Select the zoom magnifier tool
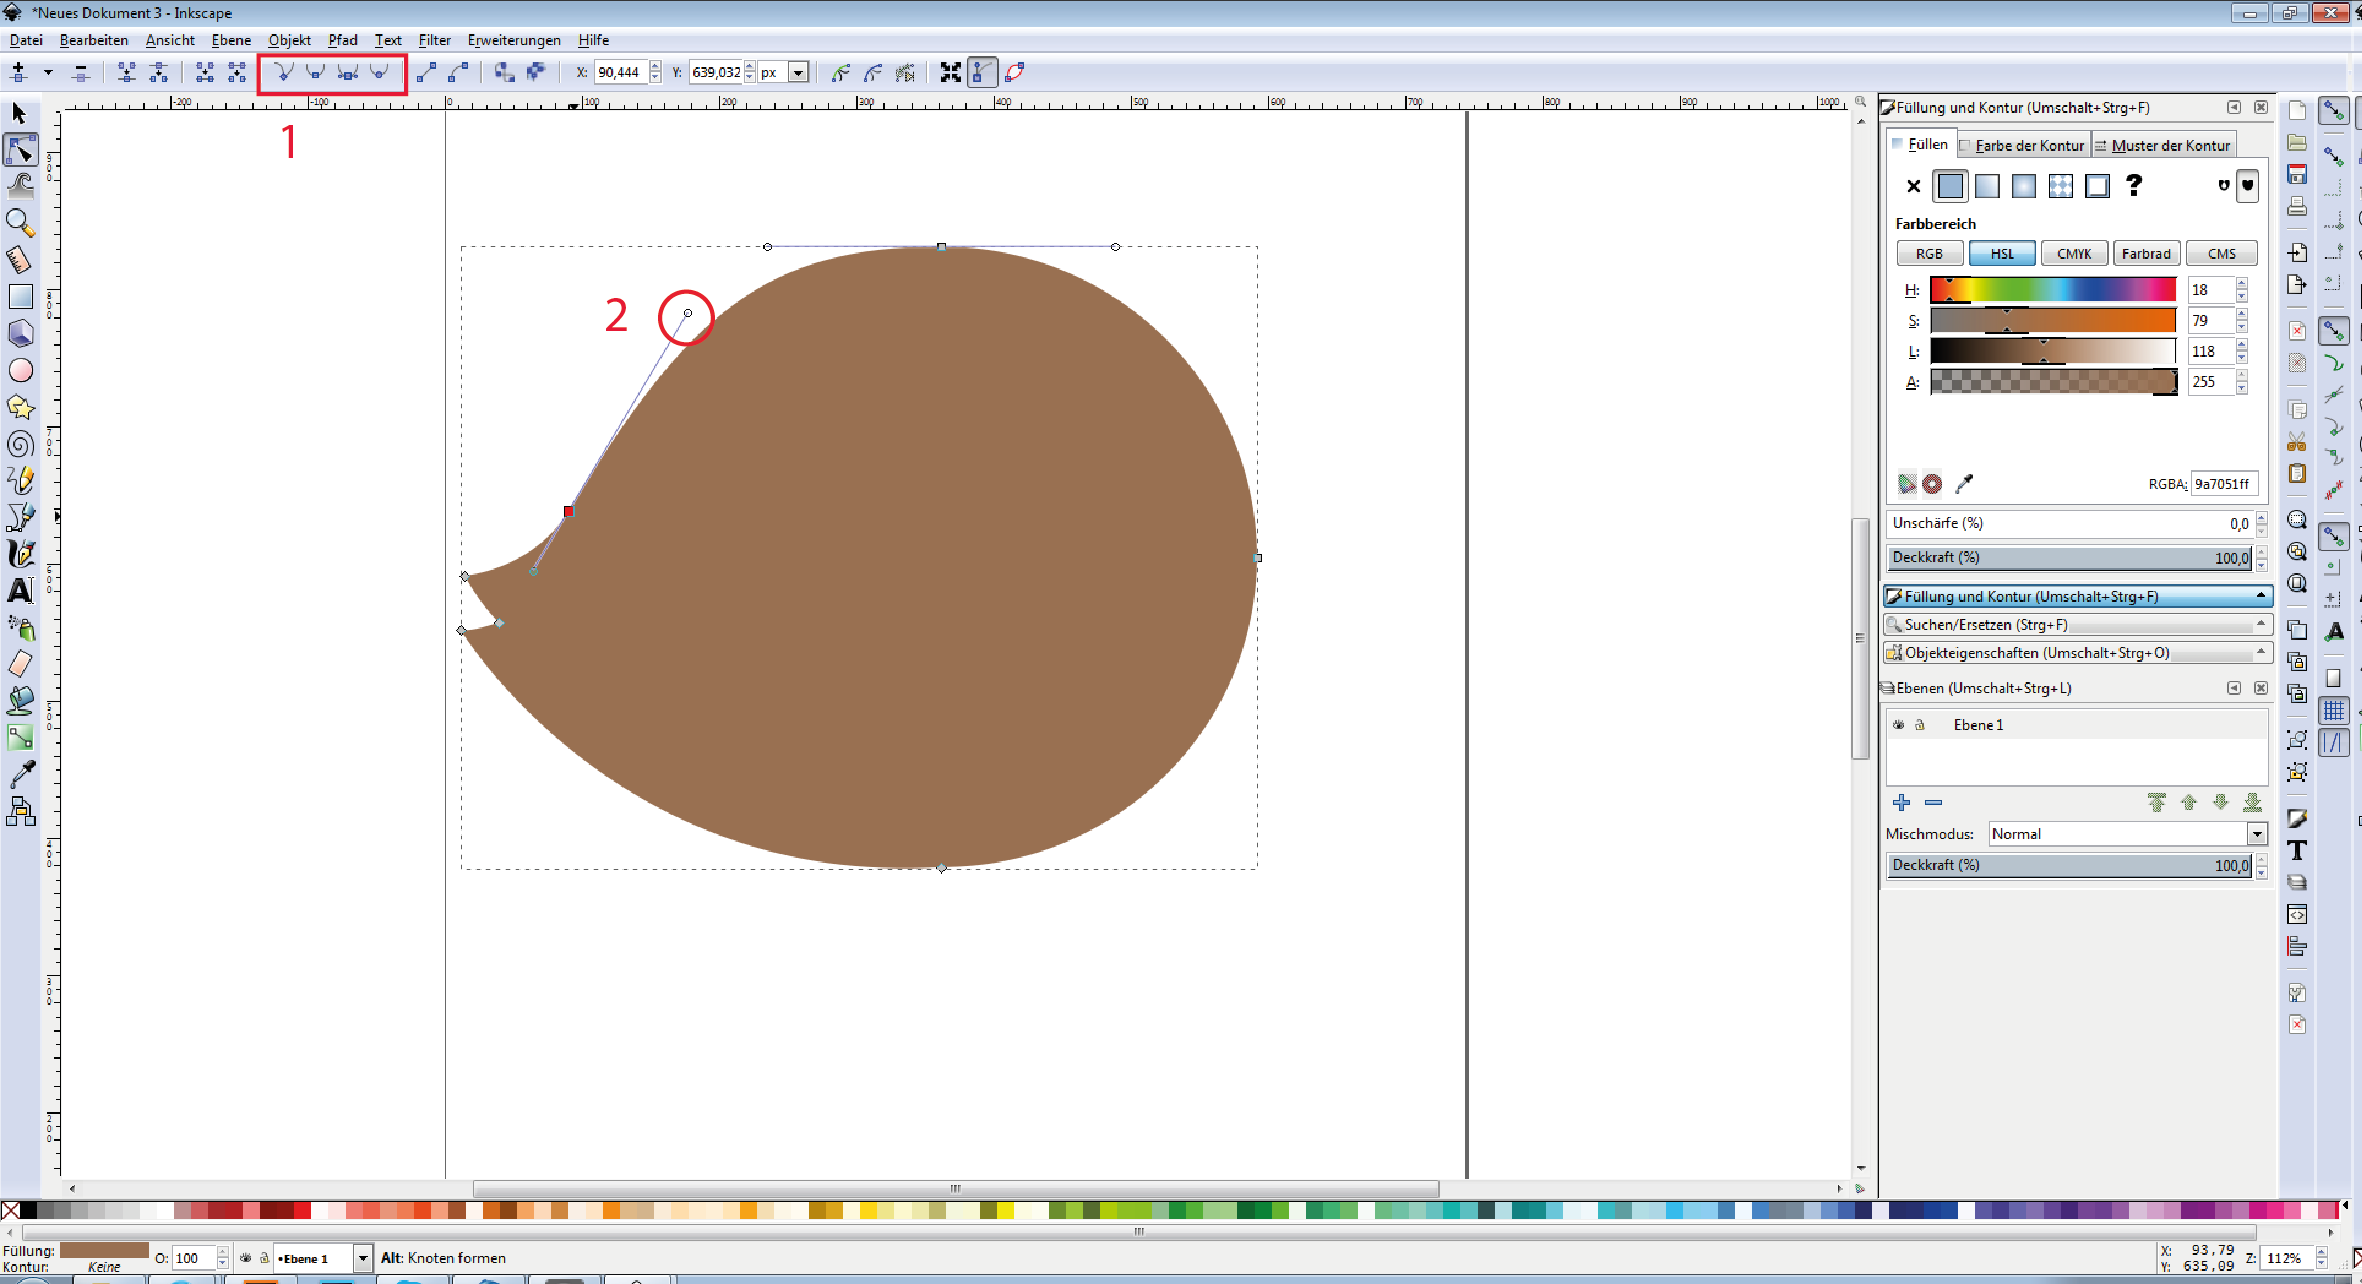The width and height of the screenshot is (2362, 1284). tap(20, 222)
